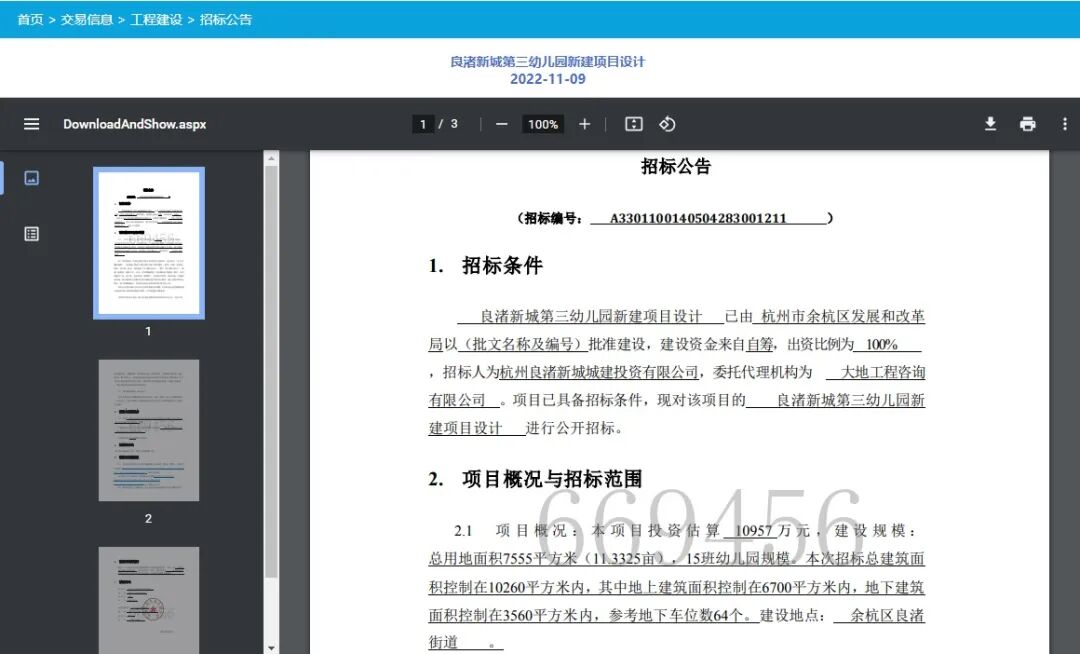Select page 2 thumbnail
1080x654 pixels.
[x=149, y=430]
